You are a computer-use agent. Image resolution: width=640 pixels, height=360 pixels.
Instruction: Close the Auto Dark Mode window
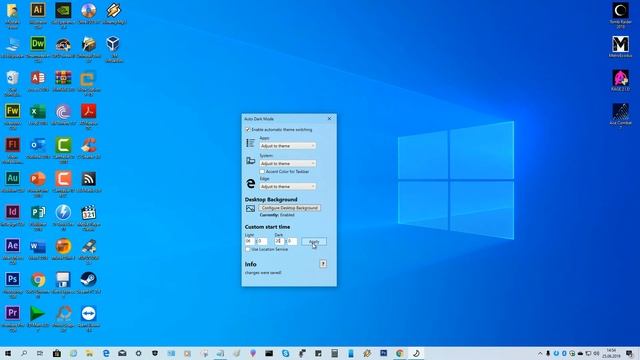329,118
